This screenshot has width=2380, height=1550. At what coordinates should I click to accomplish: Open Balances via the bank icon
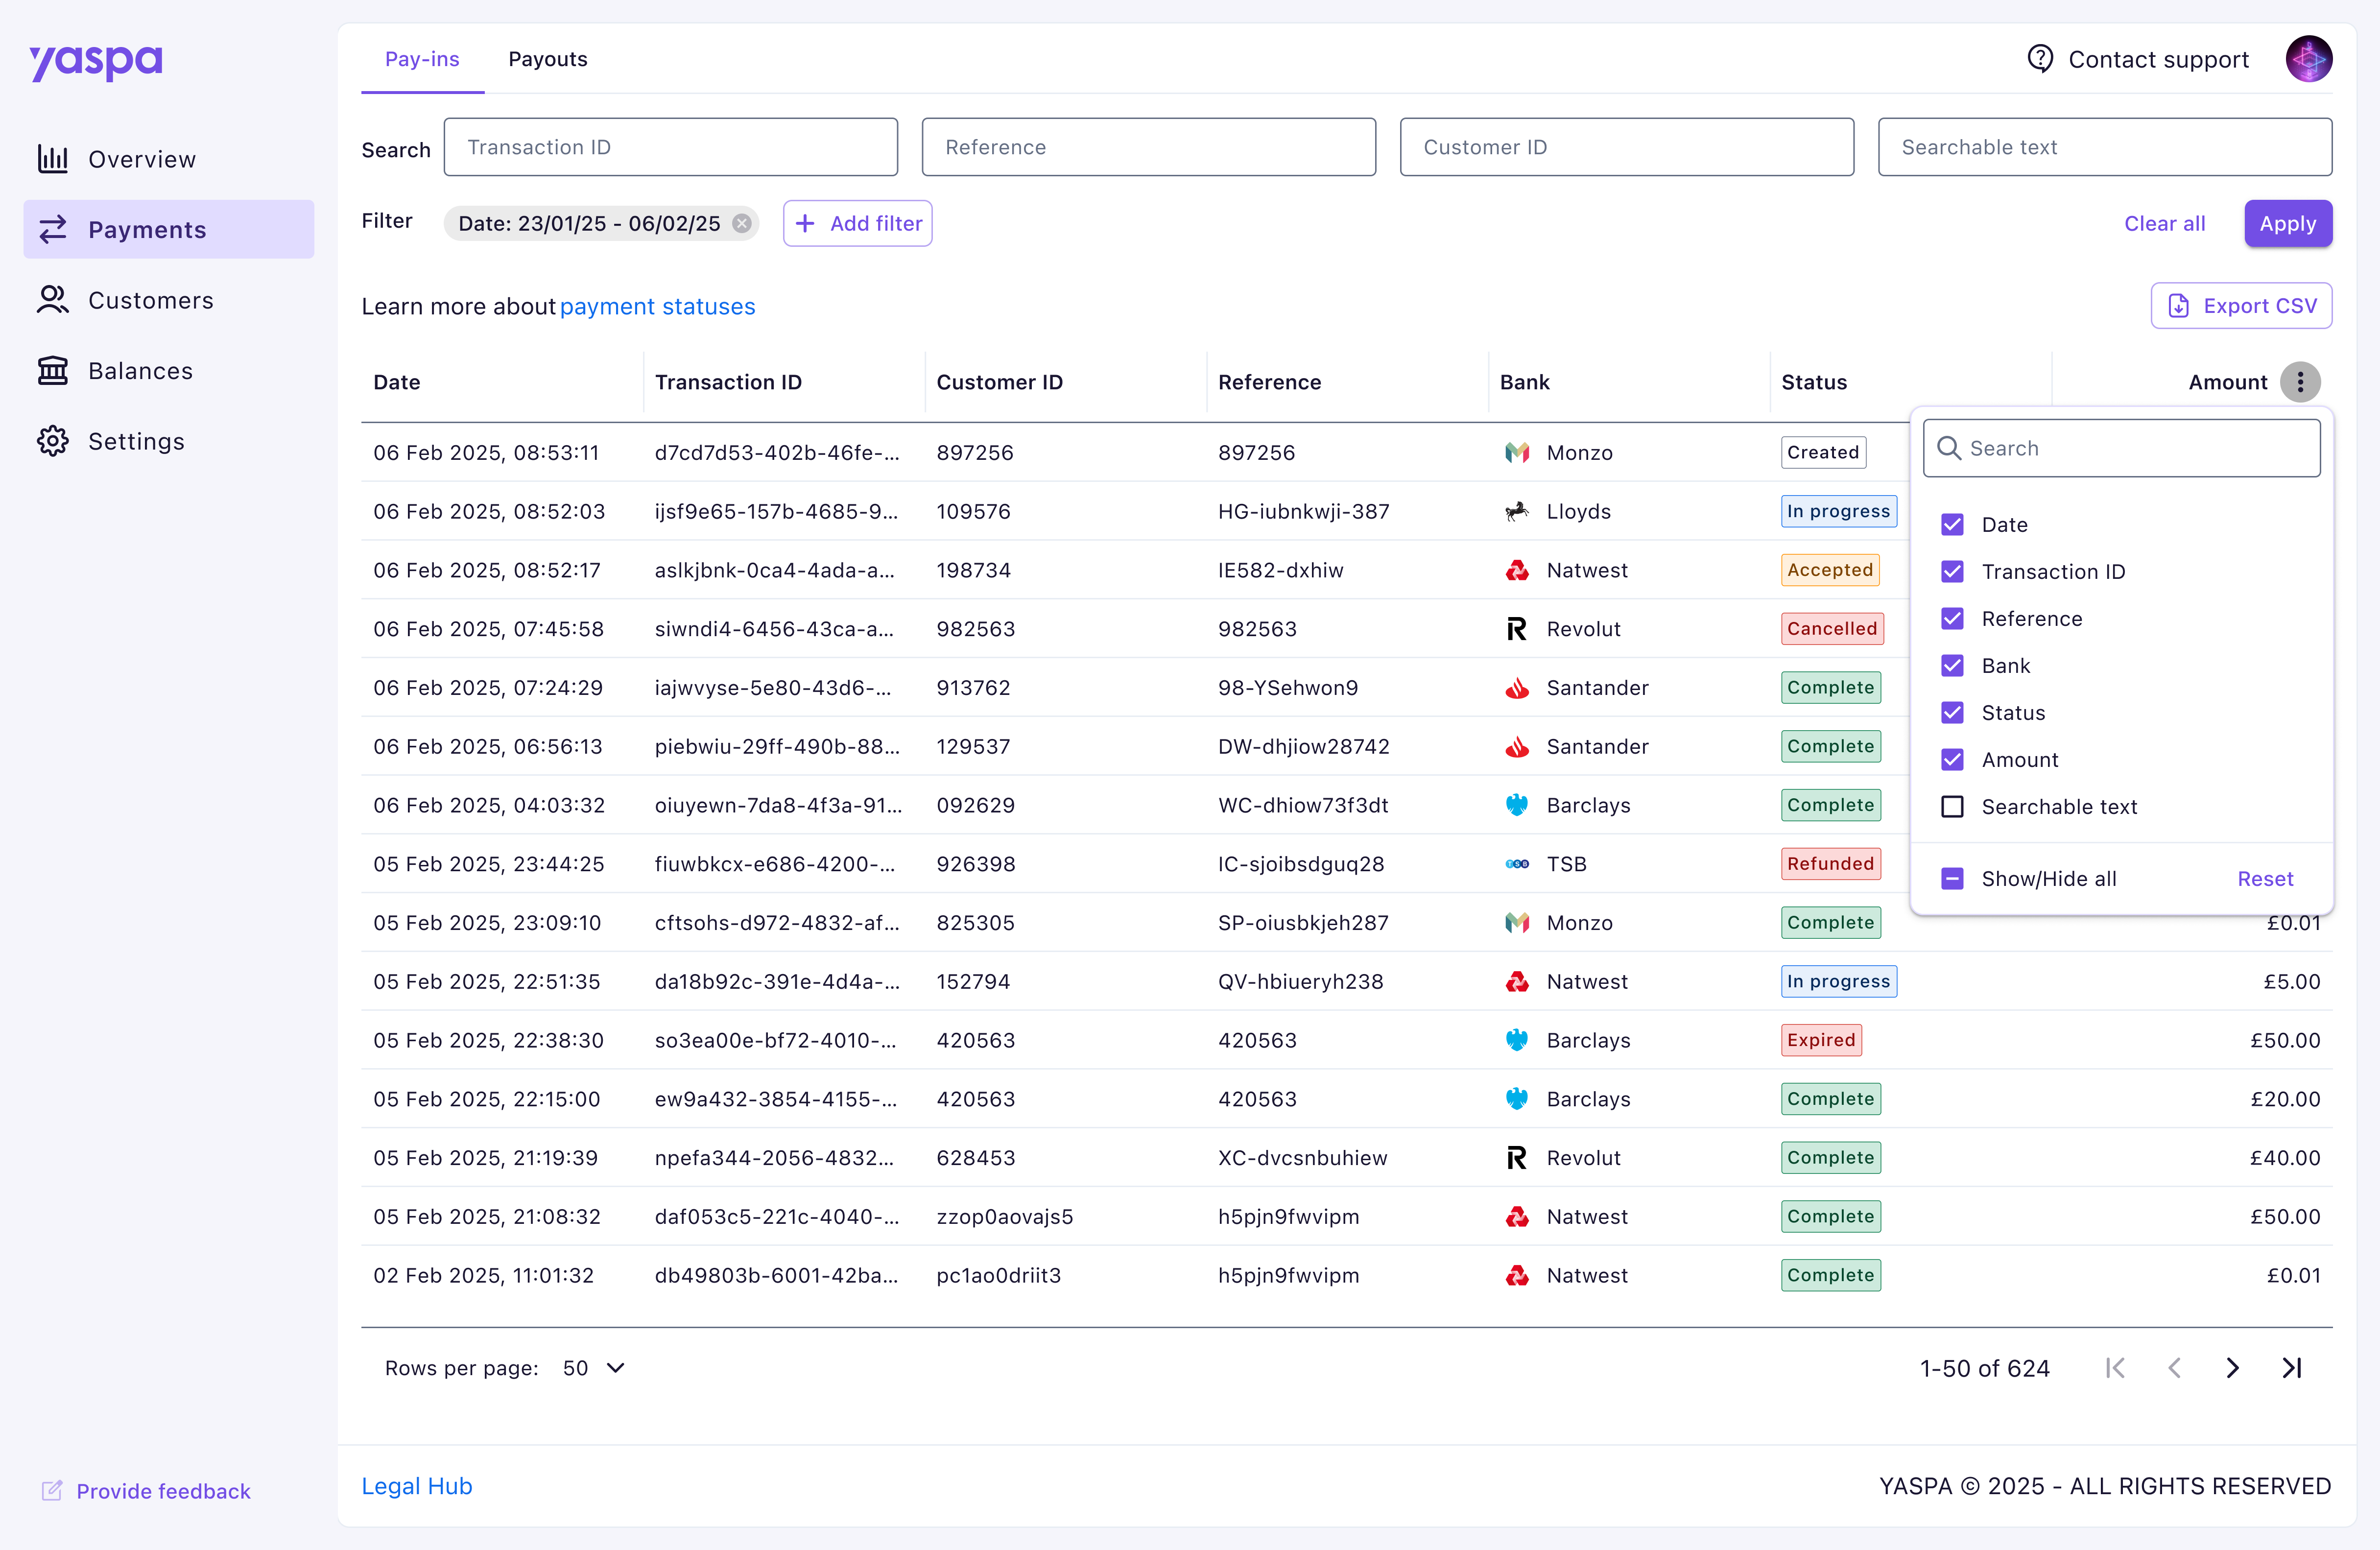53,371
